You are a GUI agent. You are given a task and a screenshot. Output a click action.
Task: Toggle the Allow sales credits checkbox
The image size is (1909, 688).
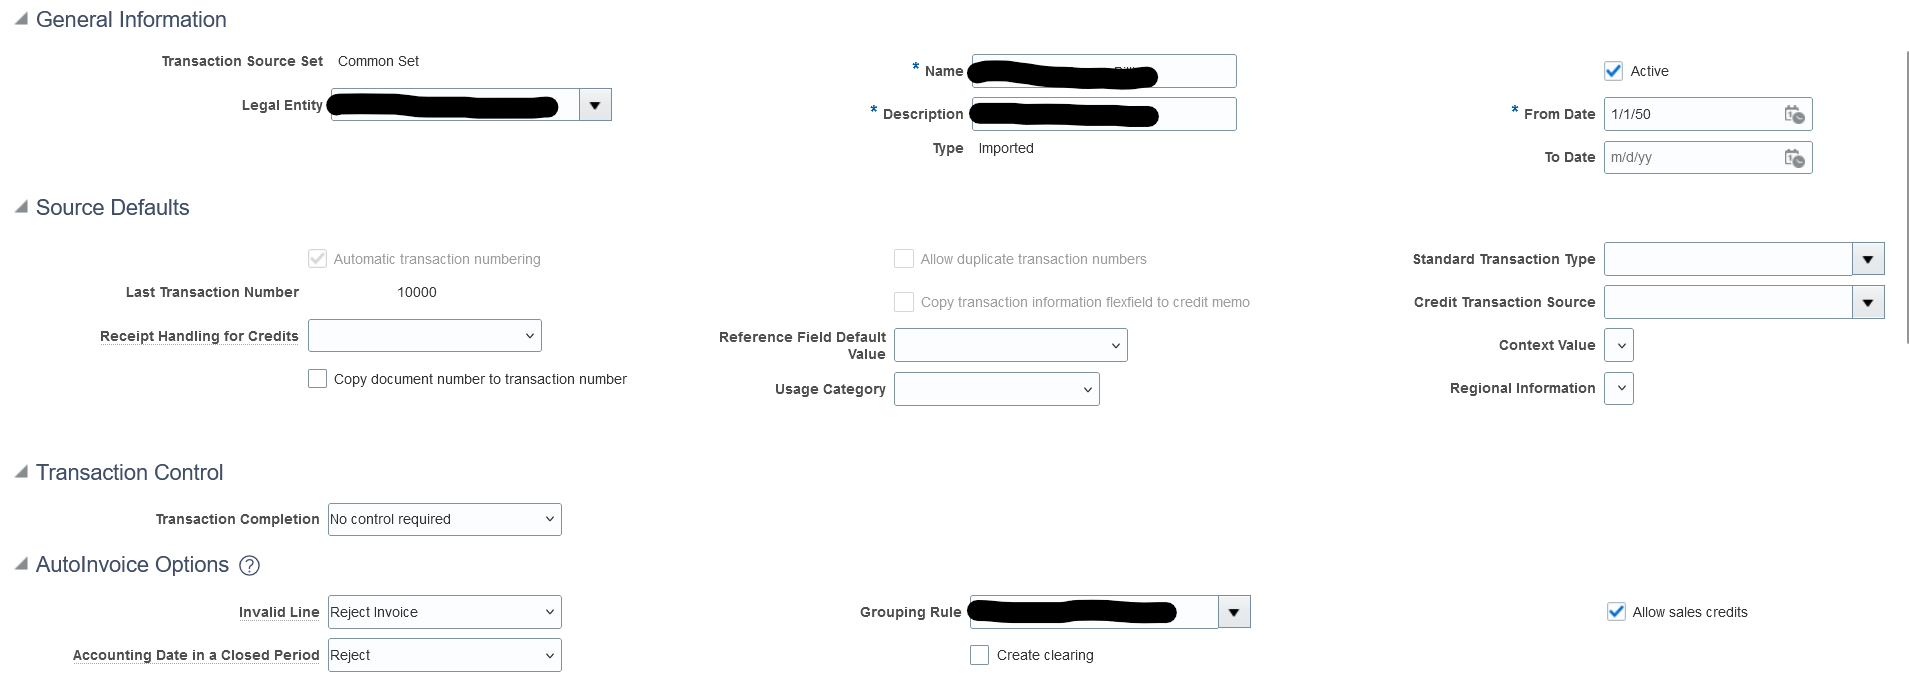pyautogui.click(x=1616, y=612)
